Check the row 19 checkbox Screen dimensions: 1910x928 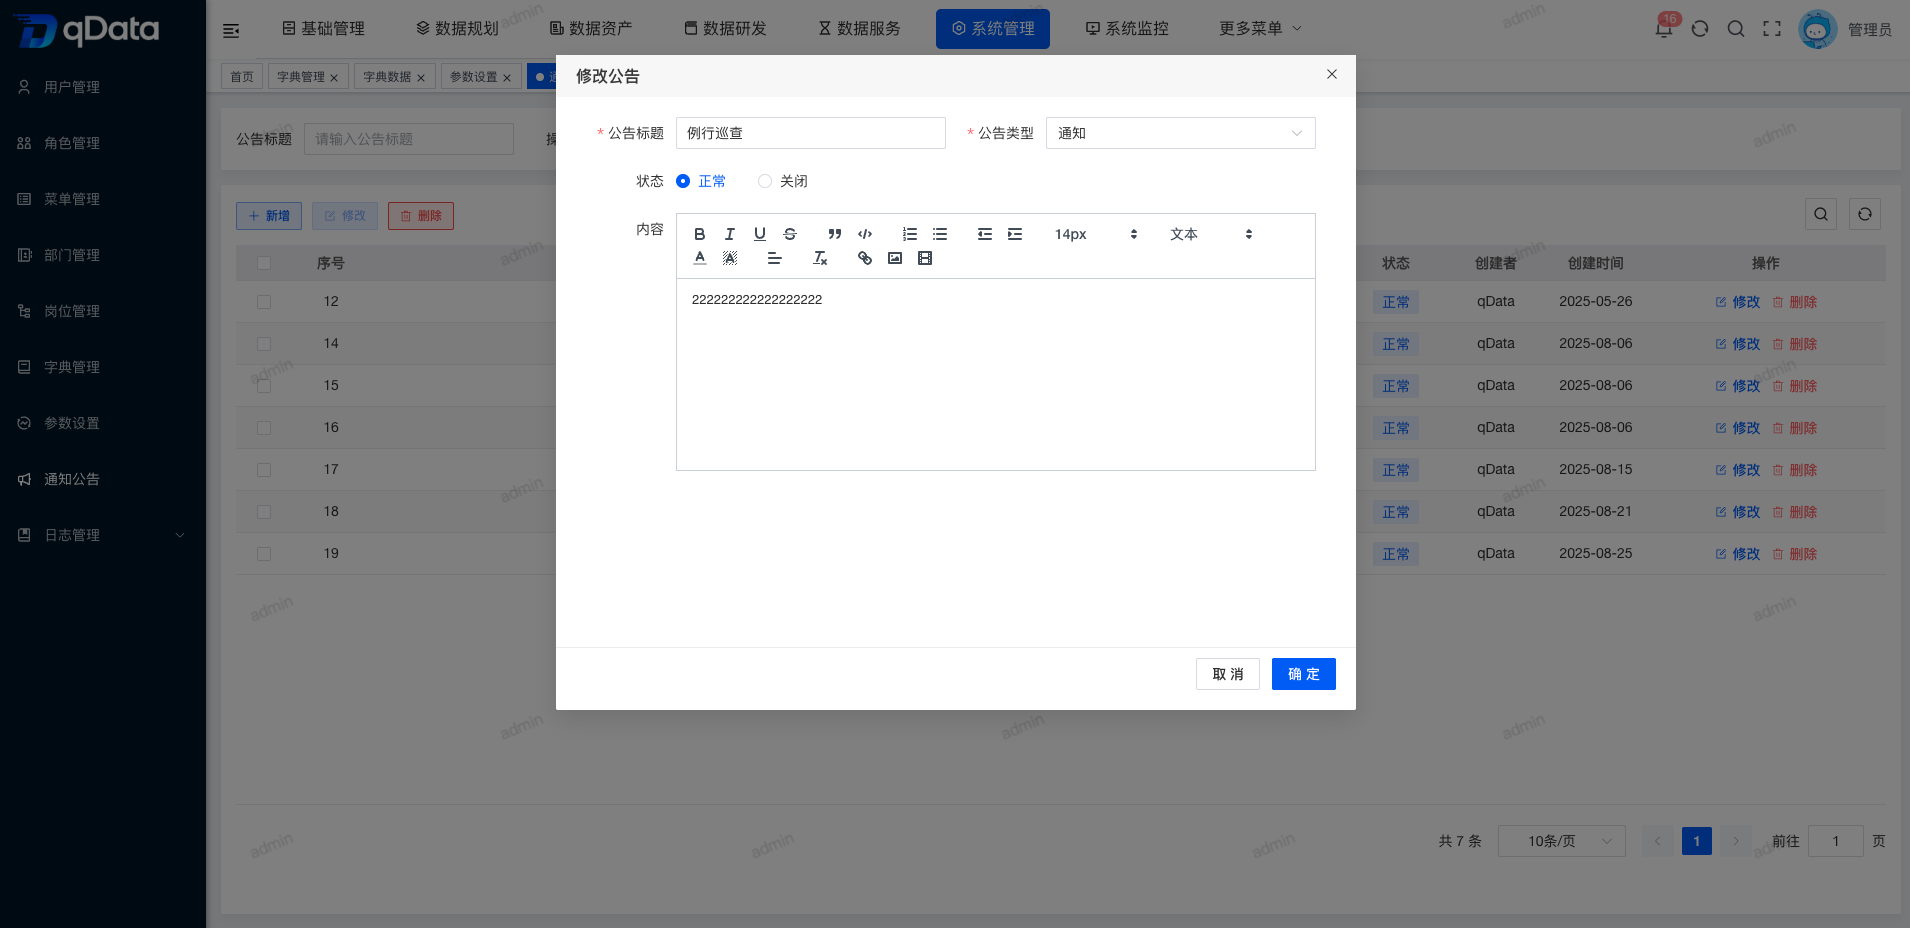click(x=264, y=553)
